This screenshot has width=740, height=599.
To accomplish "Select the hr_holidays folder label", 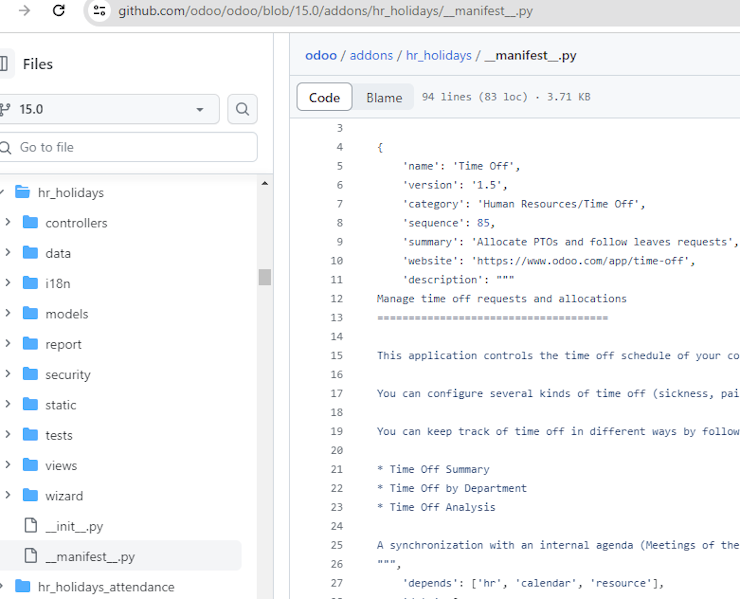I will (x=71, y=193).
